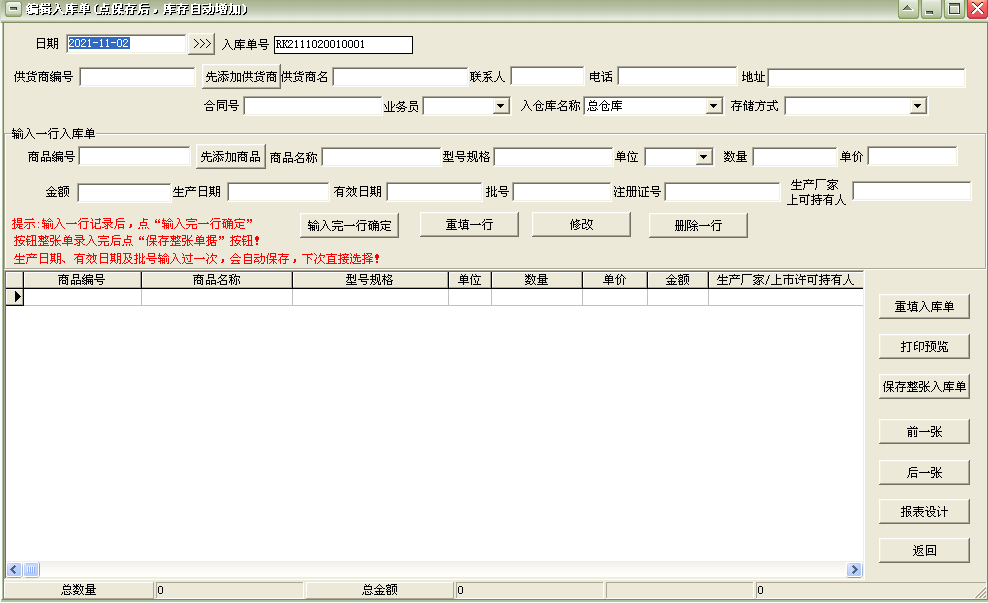
Task: Click the 生产厂家上可持有人 input field
Action: [x=912, y=191]
